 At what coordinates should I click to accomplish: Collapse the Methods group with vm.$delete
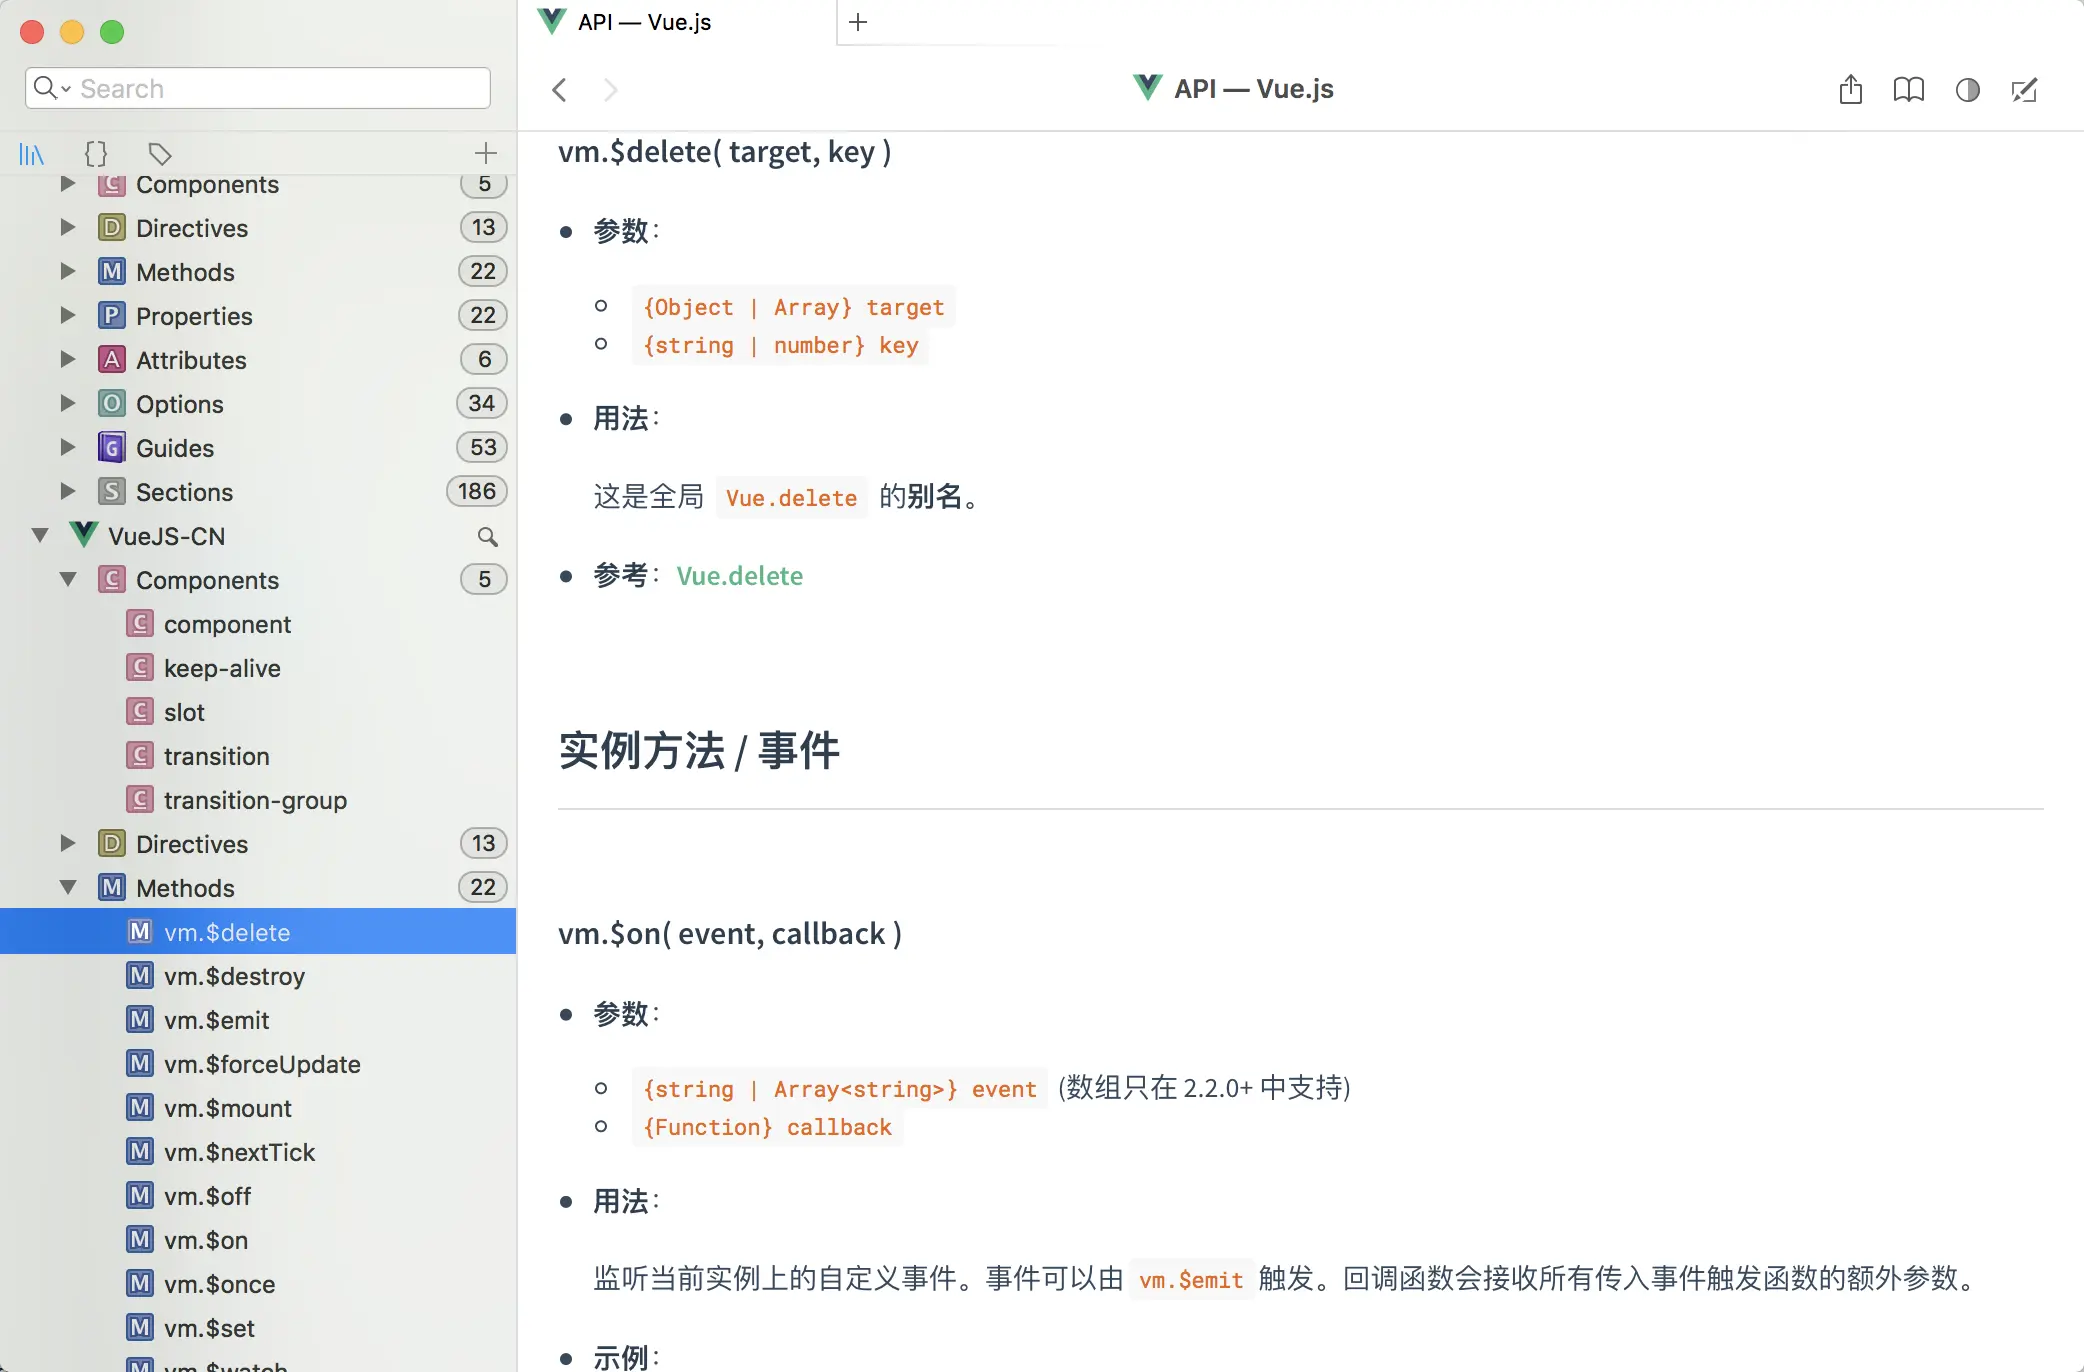[x=68, y=888]
